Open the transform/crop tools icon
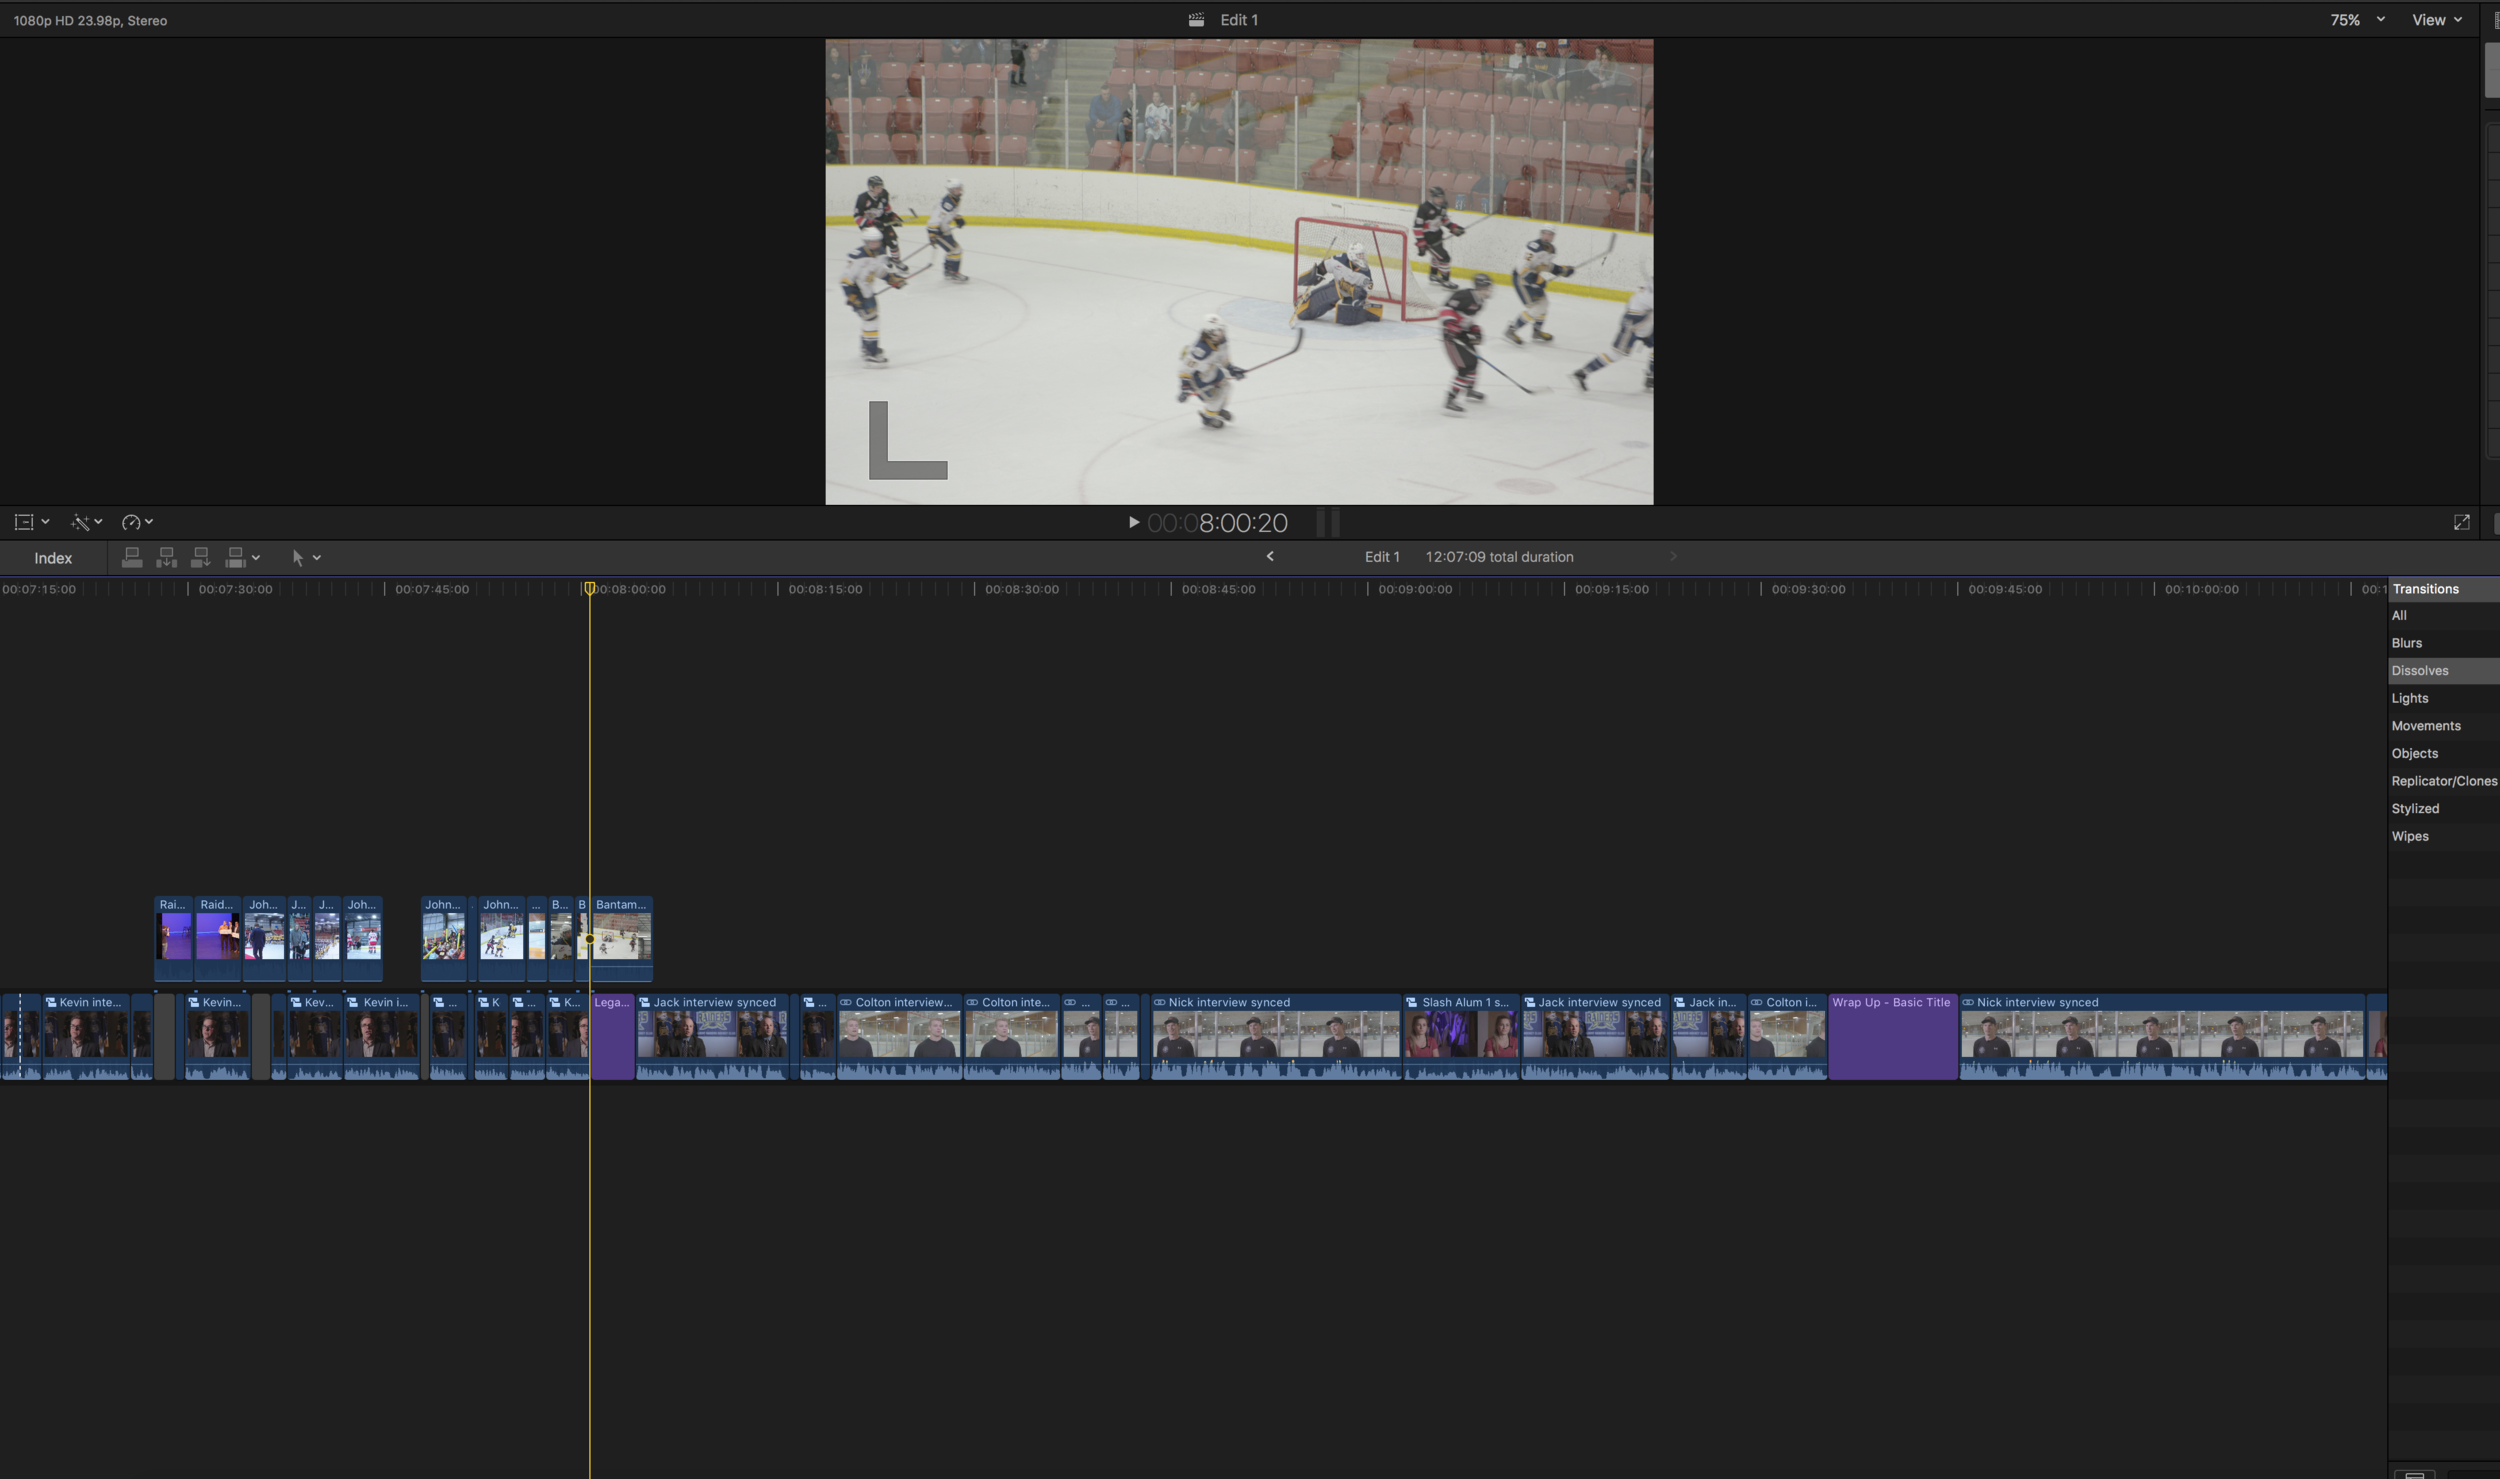 24,522
